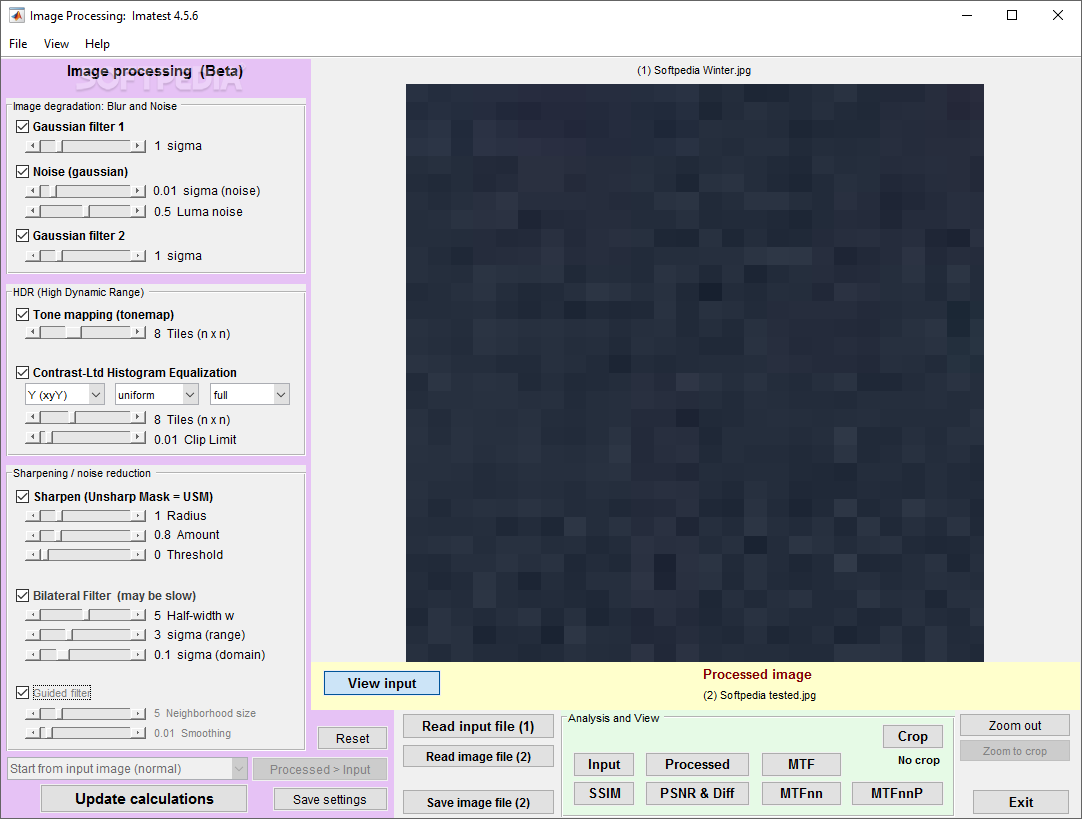Click left arrow of Gaussian filter 1 sigma slider

pyautogui.click(x=32, y=146)
